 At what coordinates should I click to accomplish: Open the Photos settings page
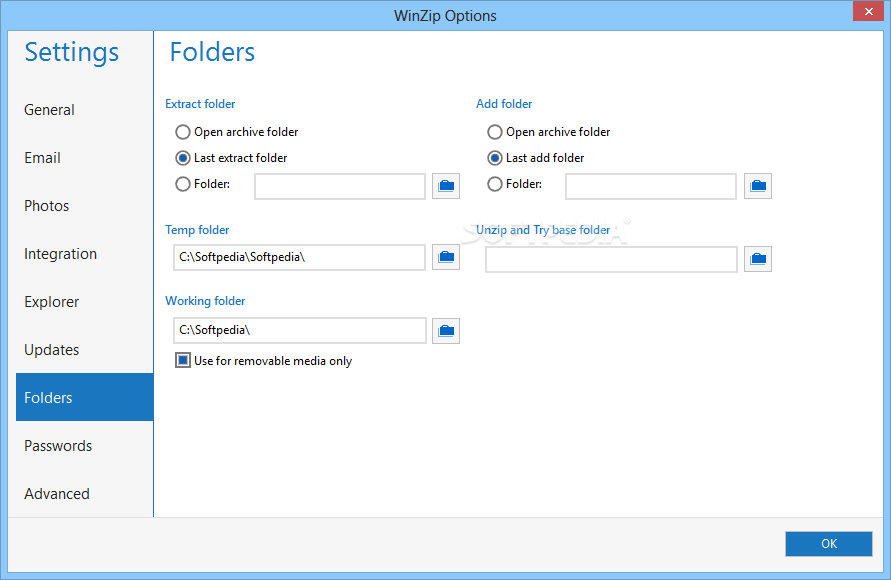[x=85, y=206]
